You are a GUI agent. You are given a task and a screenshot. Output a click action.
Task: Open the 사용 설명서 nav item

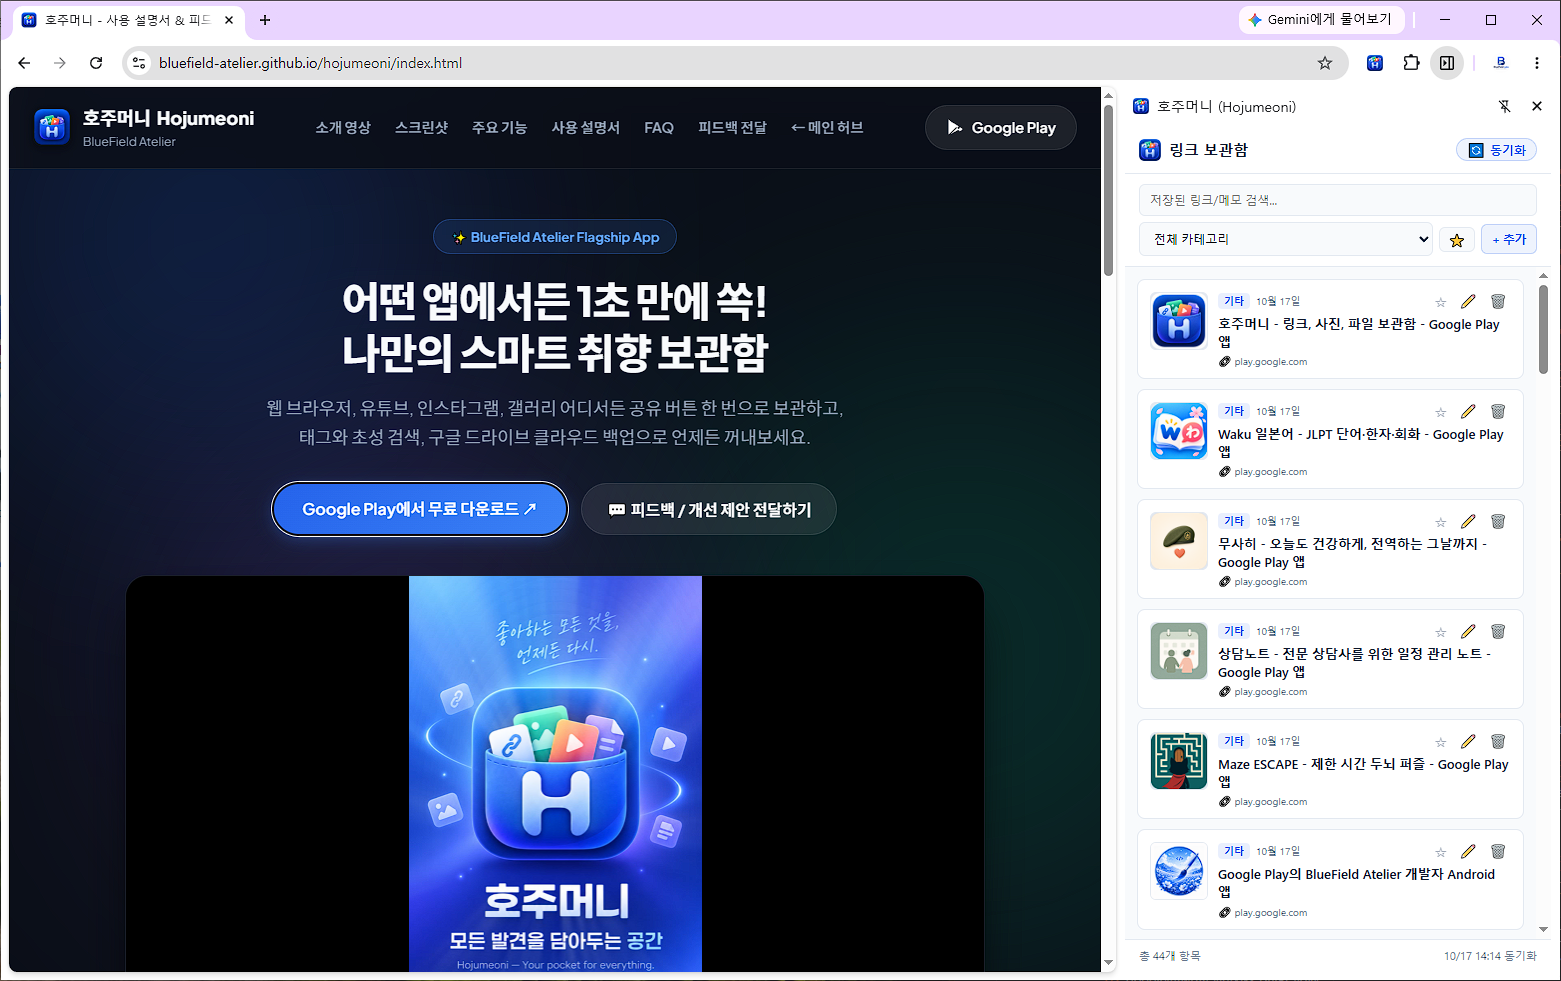point(585,128)
